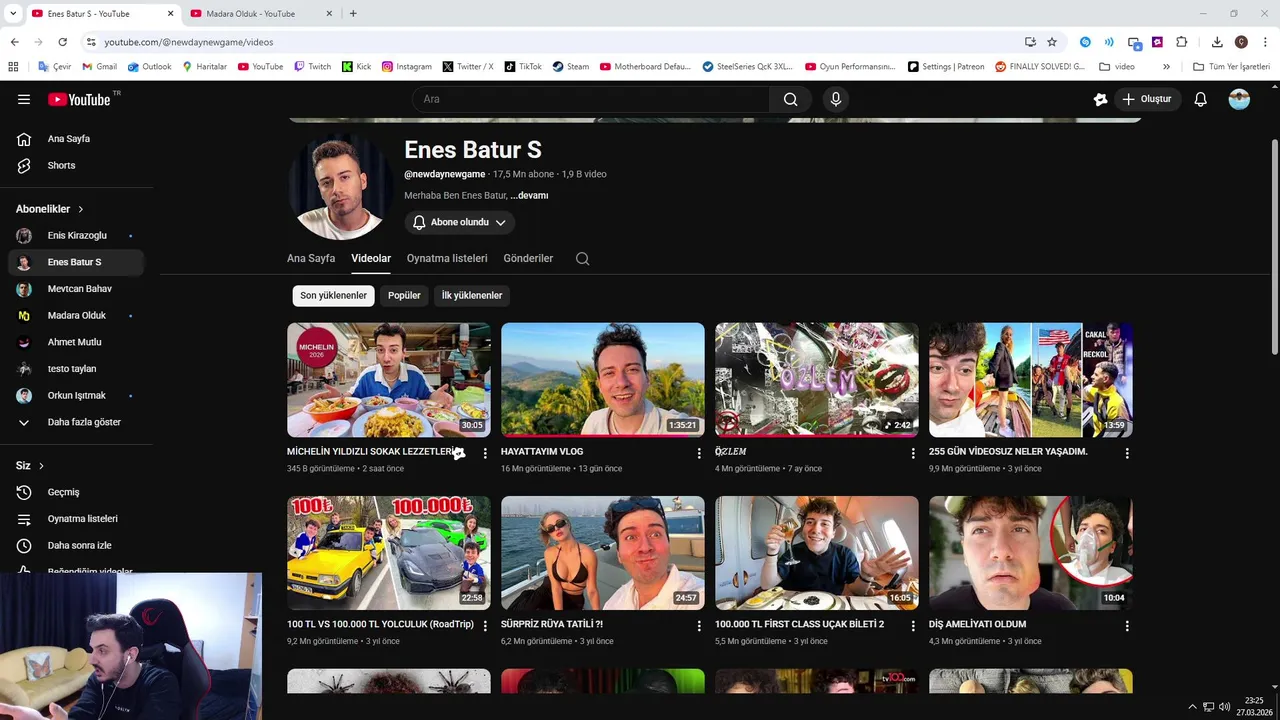Search within channel using magnifier icon

tap(582, 258)
